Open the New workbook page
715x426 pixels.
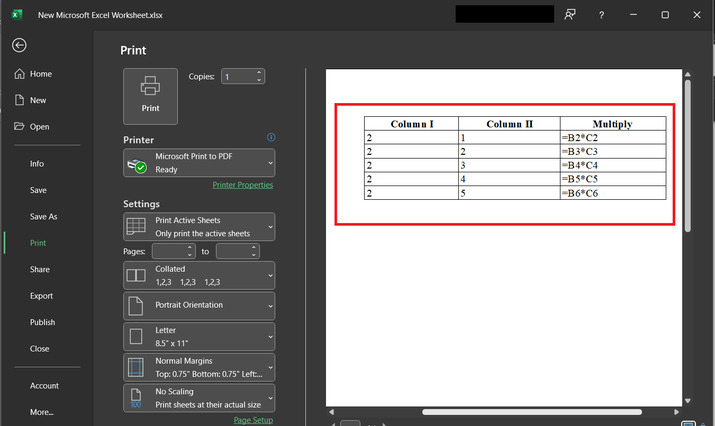tap(30, 100)
